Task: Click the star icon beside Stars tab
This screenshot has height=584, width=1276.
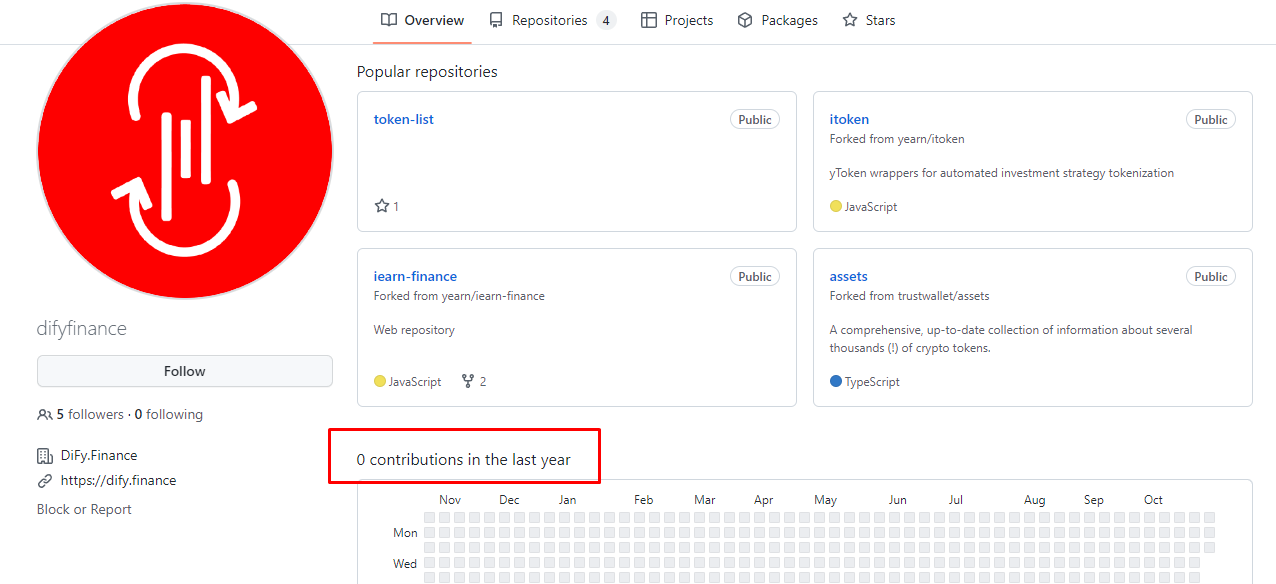Action: (x=850, y=20)
